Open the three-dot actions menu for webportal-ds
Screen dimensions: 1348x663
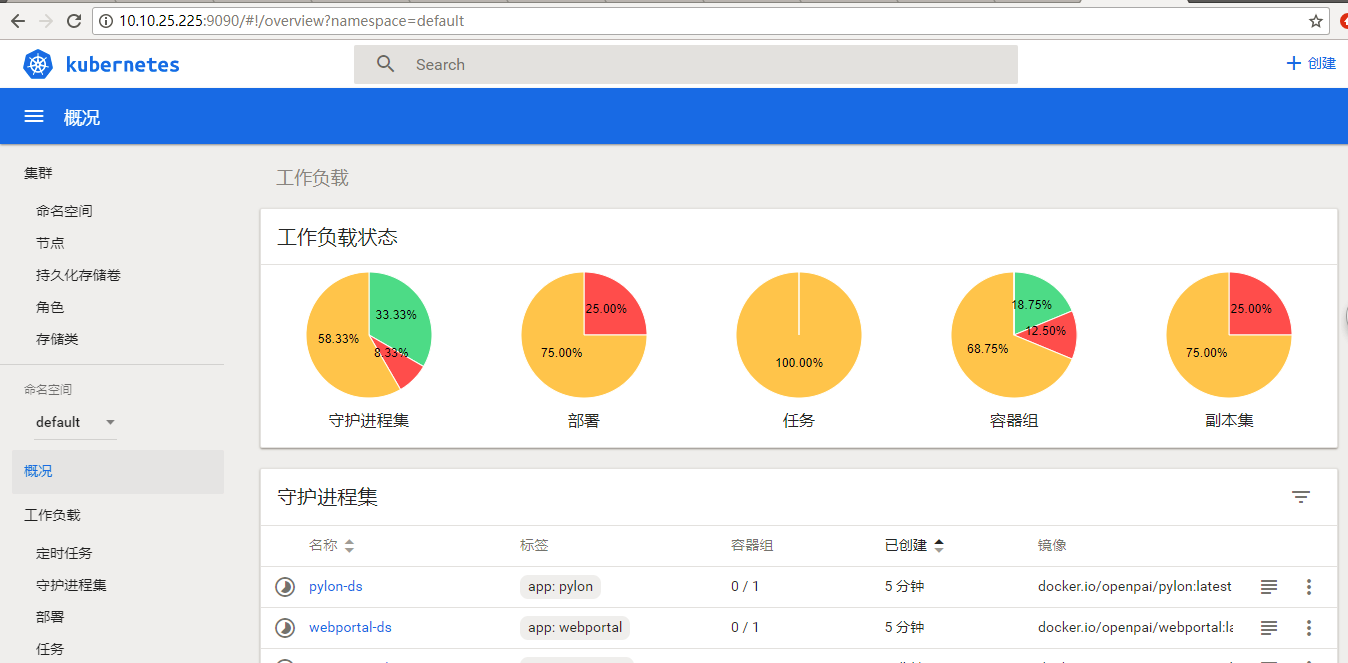pos(1309,627)
